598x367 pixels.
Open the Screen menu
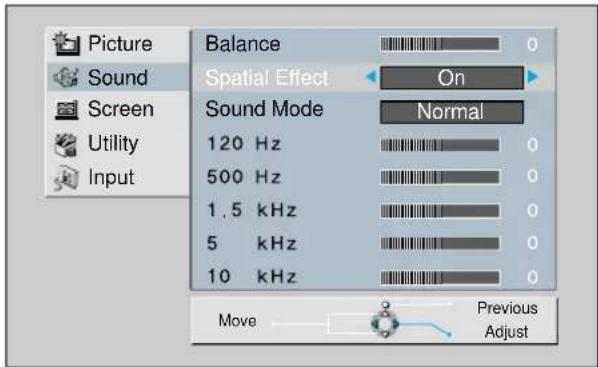(x=121, y=109)
